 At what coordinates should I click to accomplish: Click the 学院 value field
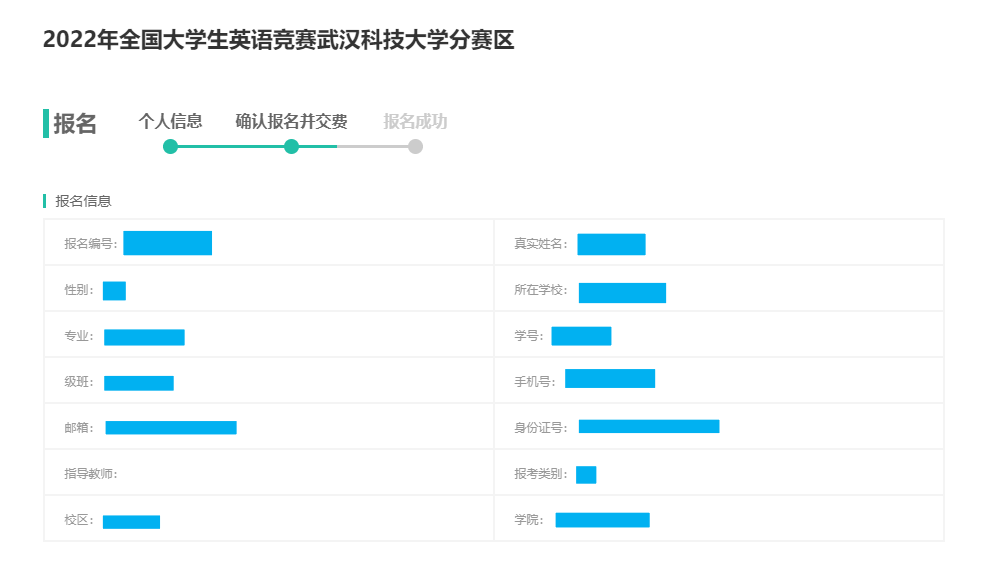pos(602,520)
